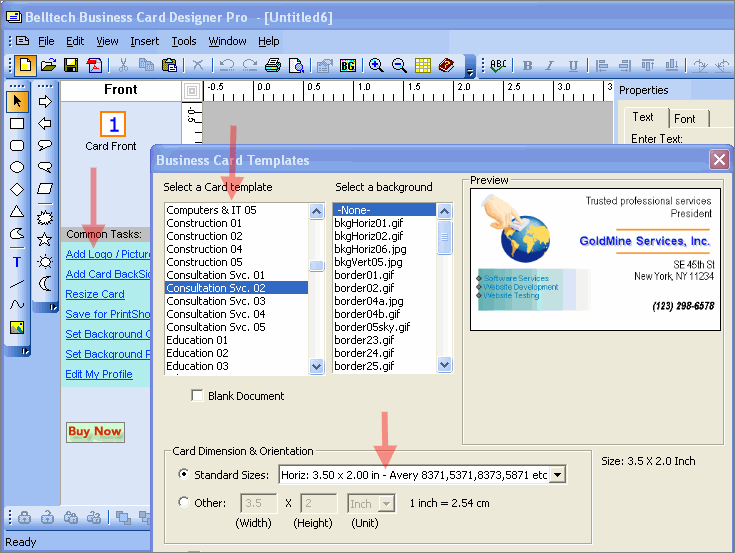Click the Save floppy disk icon
The width and height of the screenshot is (735, 553).
[x=71, y=66]
